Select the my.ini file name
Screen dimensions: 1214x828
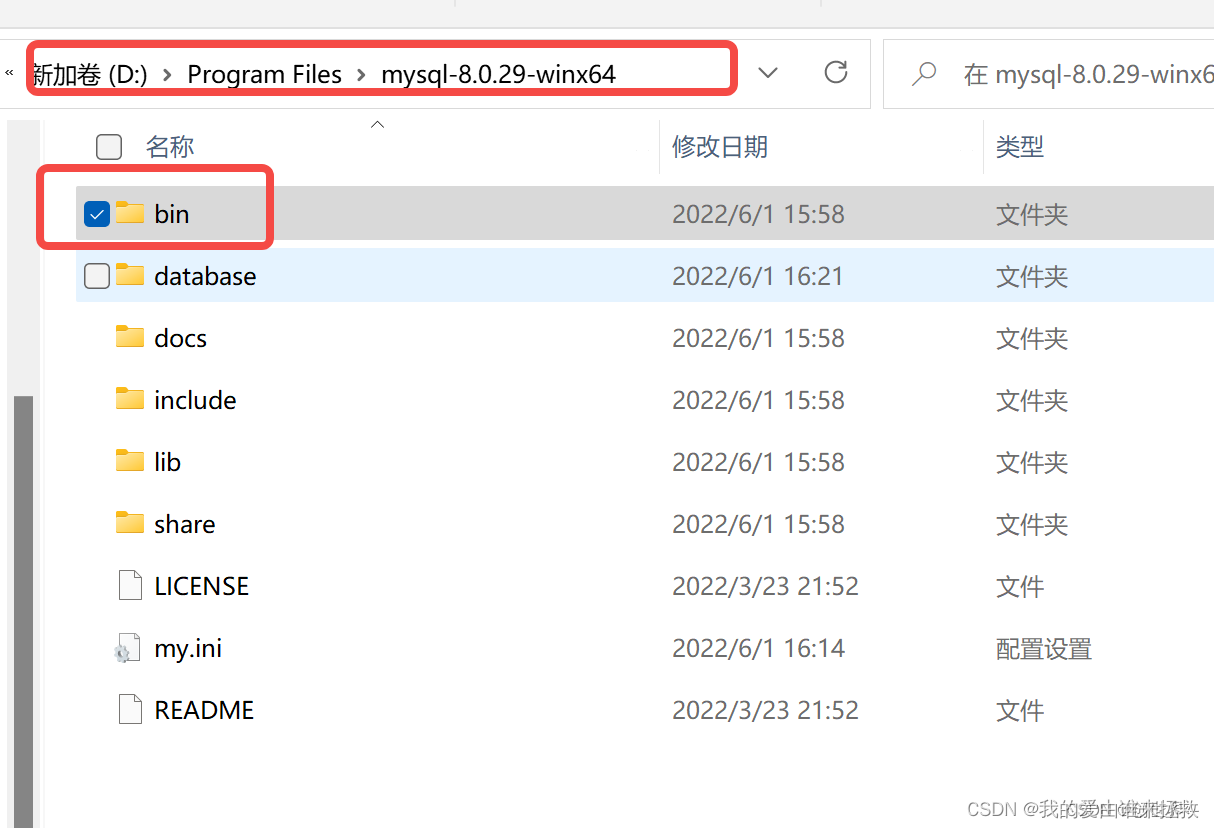(x=188, y=648)
